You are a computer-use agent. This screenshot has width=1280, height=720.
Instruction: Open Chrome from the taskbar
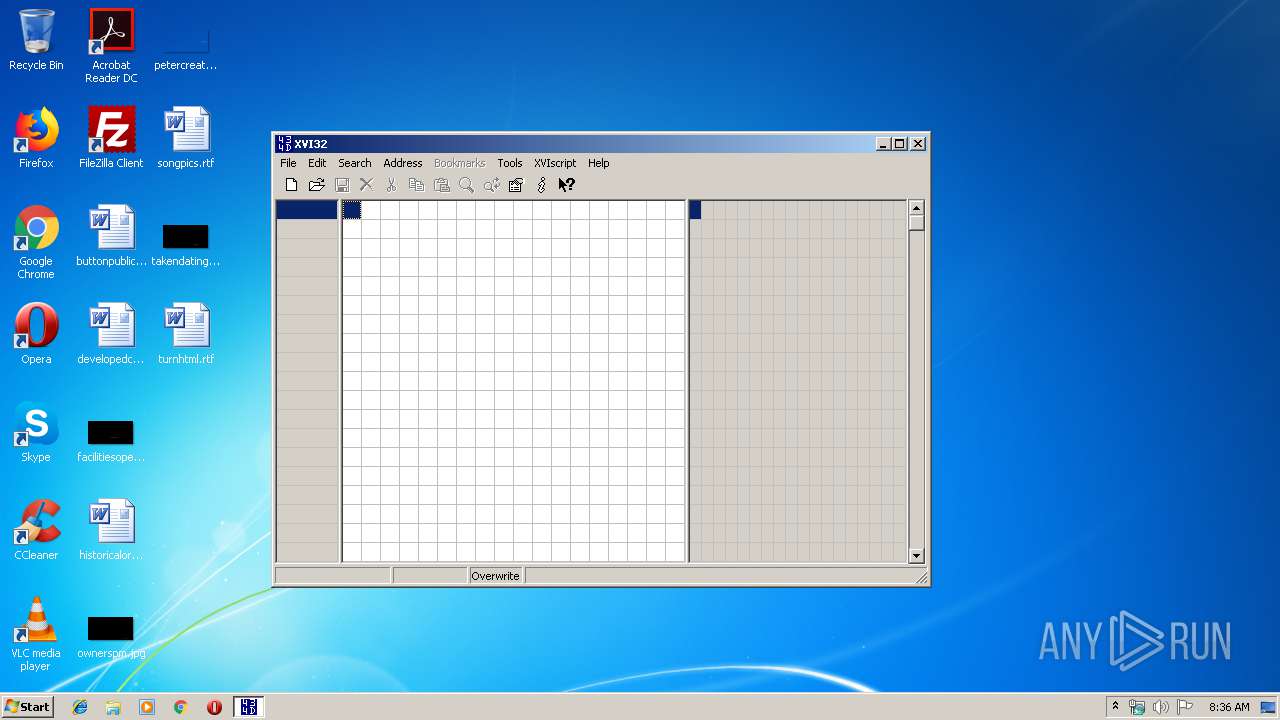[x=180, y=707]
